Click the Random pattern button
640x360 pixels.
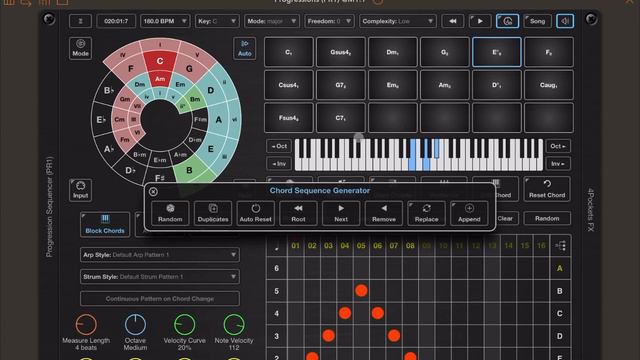(547, 219)
